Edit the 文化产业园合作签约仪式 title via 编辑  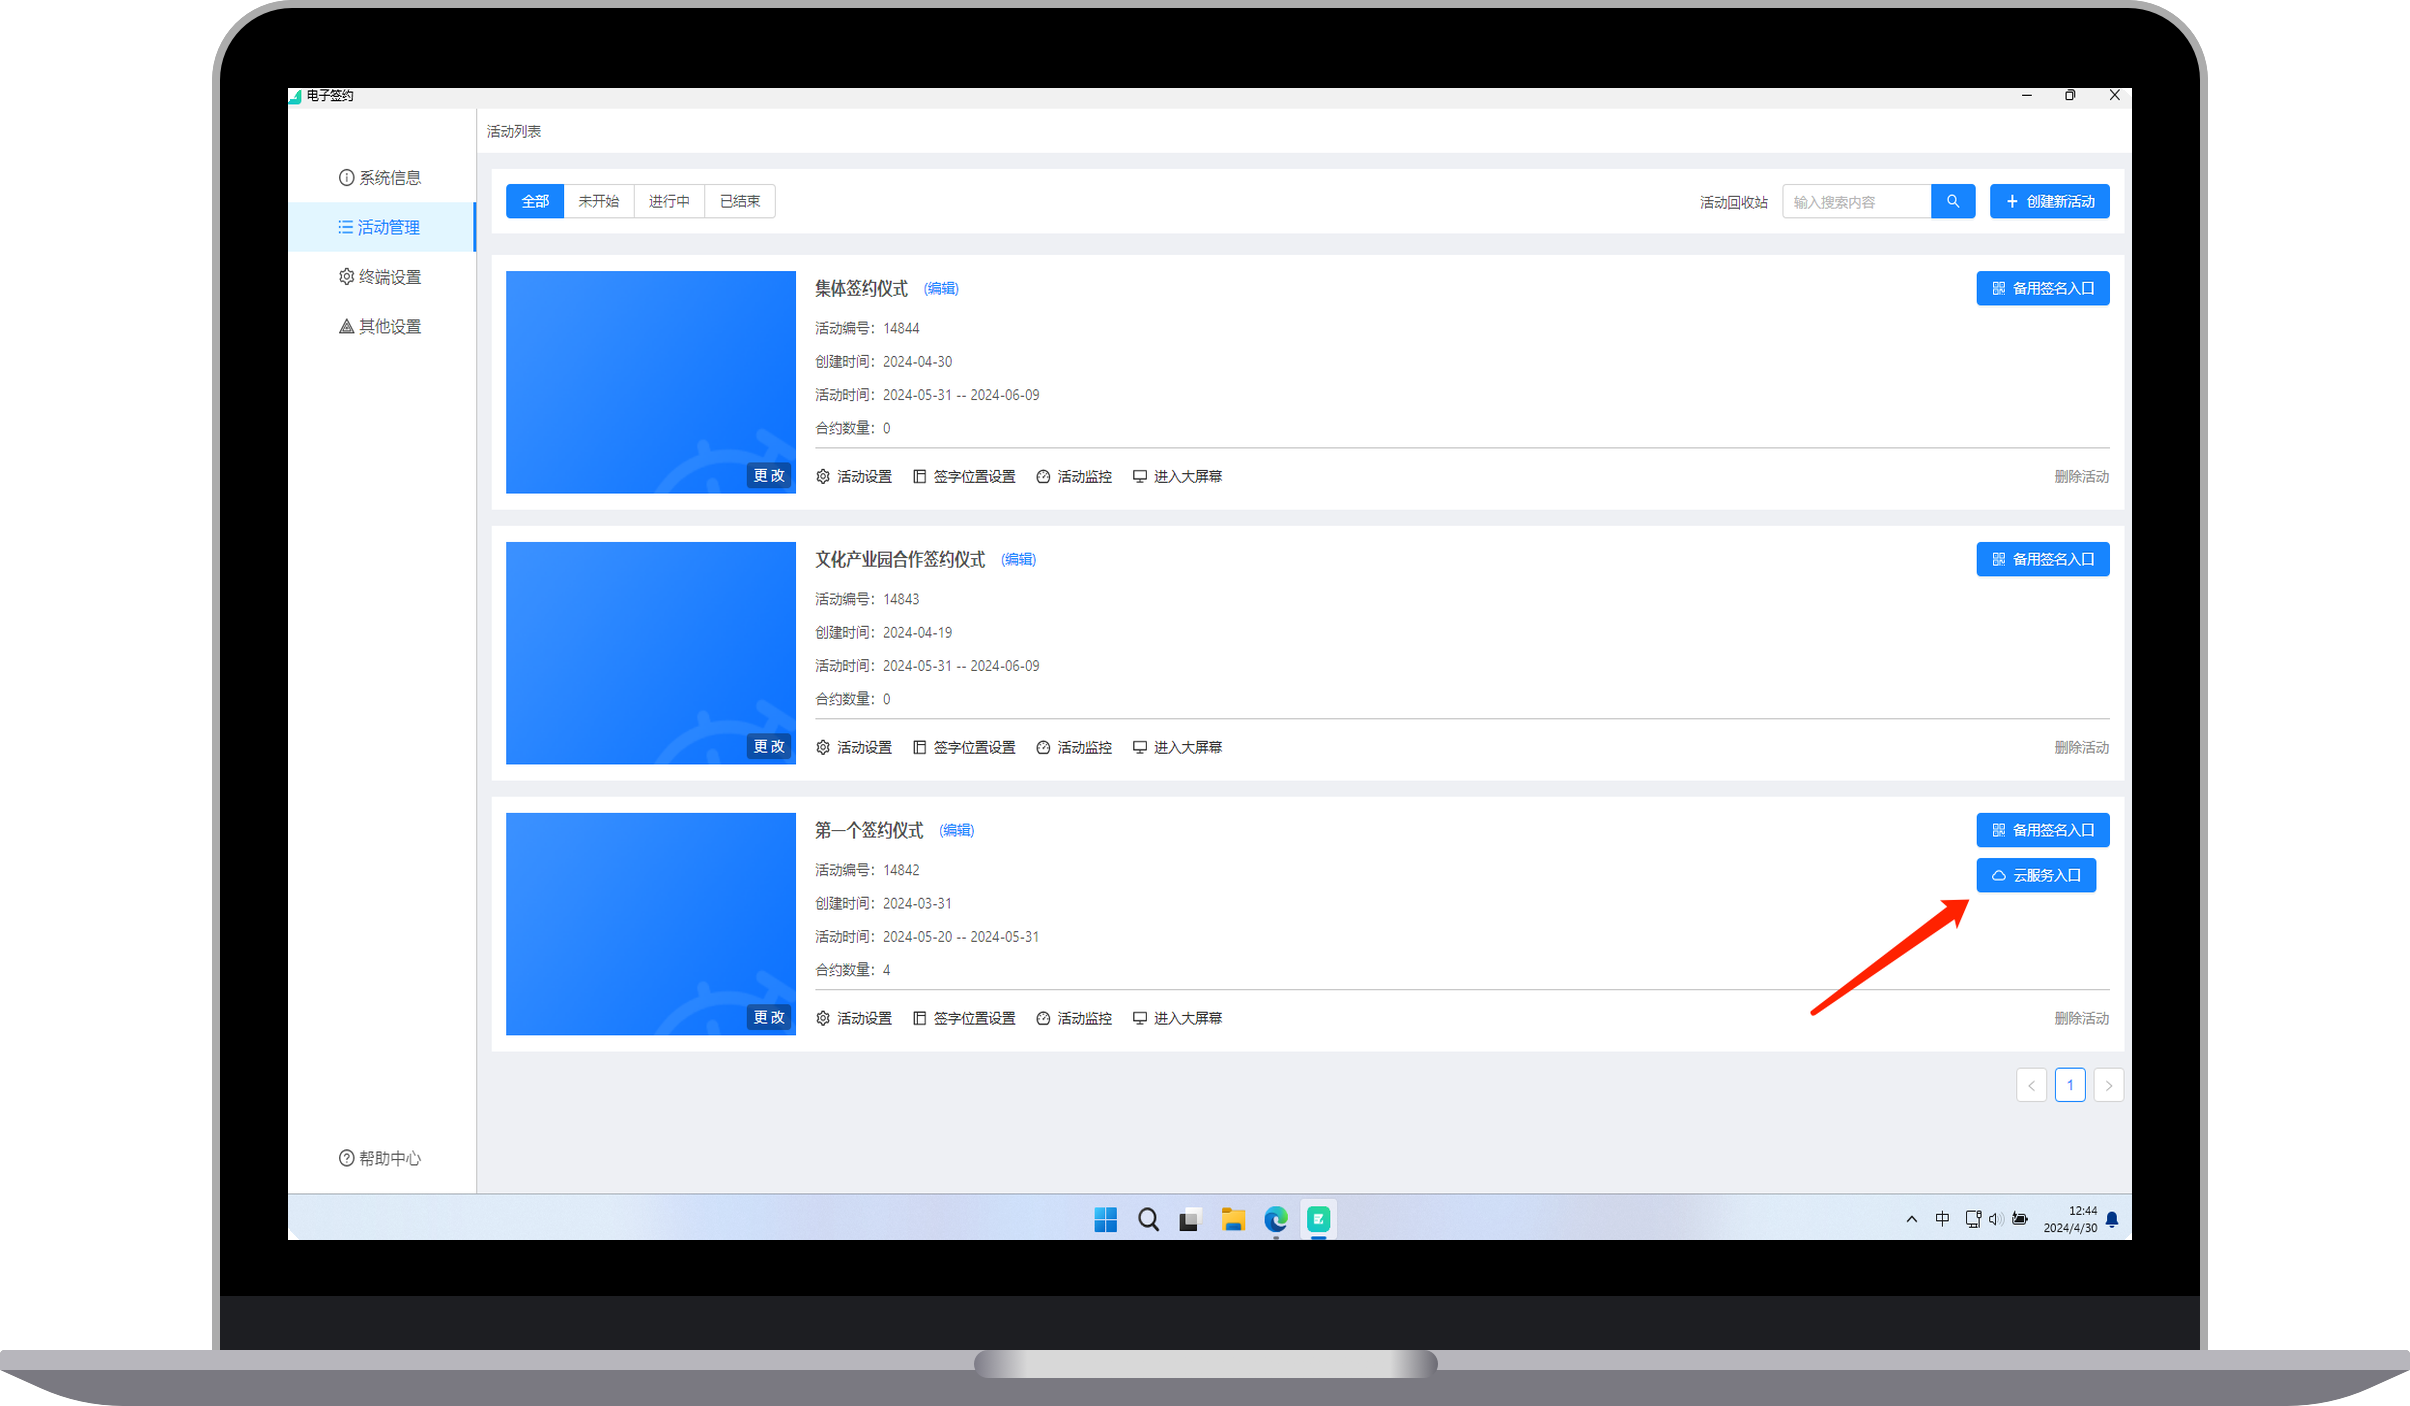point(1019,560)
